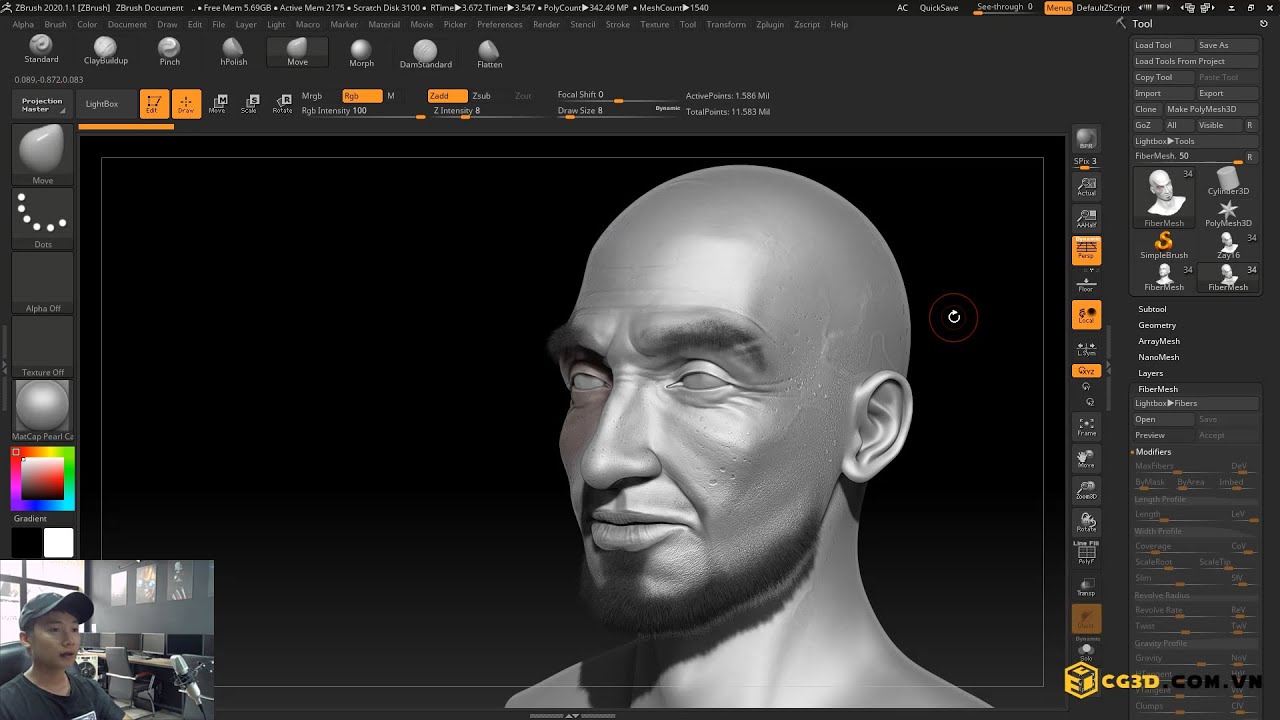This screenshot has height=720, width=1280.
Task: Open the Brush menu
Action: point(56,24)
